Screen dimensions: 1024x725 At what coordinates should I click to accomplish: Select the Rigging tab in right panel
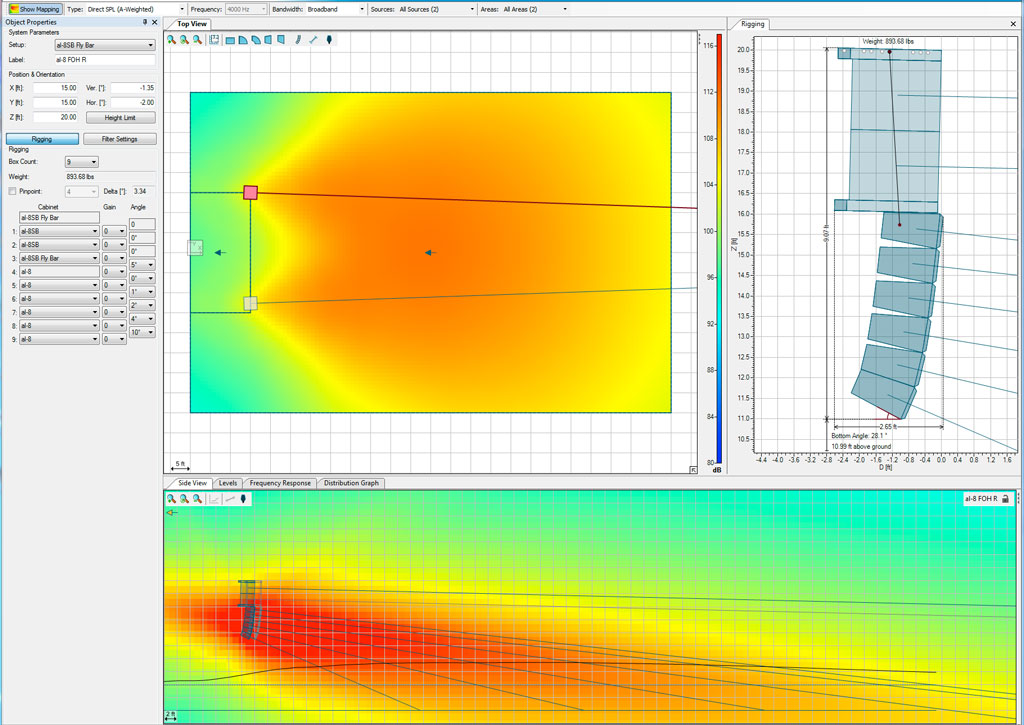tap(752, 24)
